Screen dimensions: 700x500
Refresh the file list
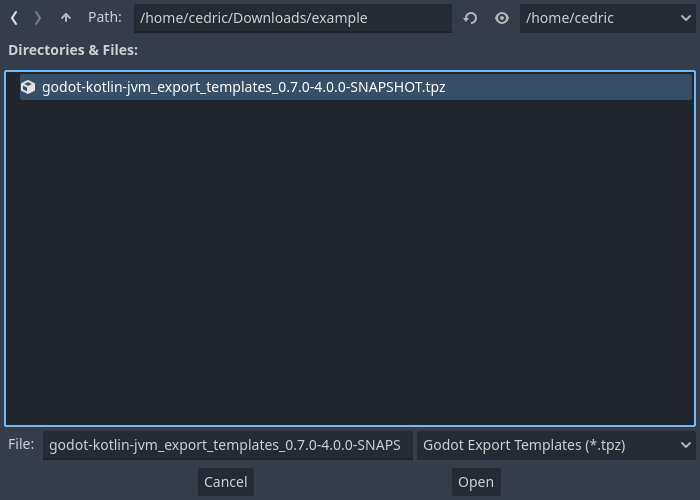tap(470, 18)
